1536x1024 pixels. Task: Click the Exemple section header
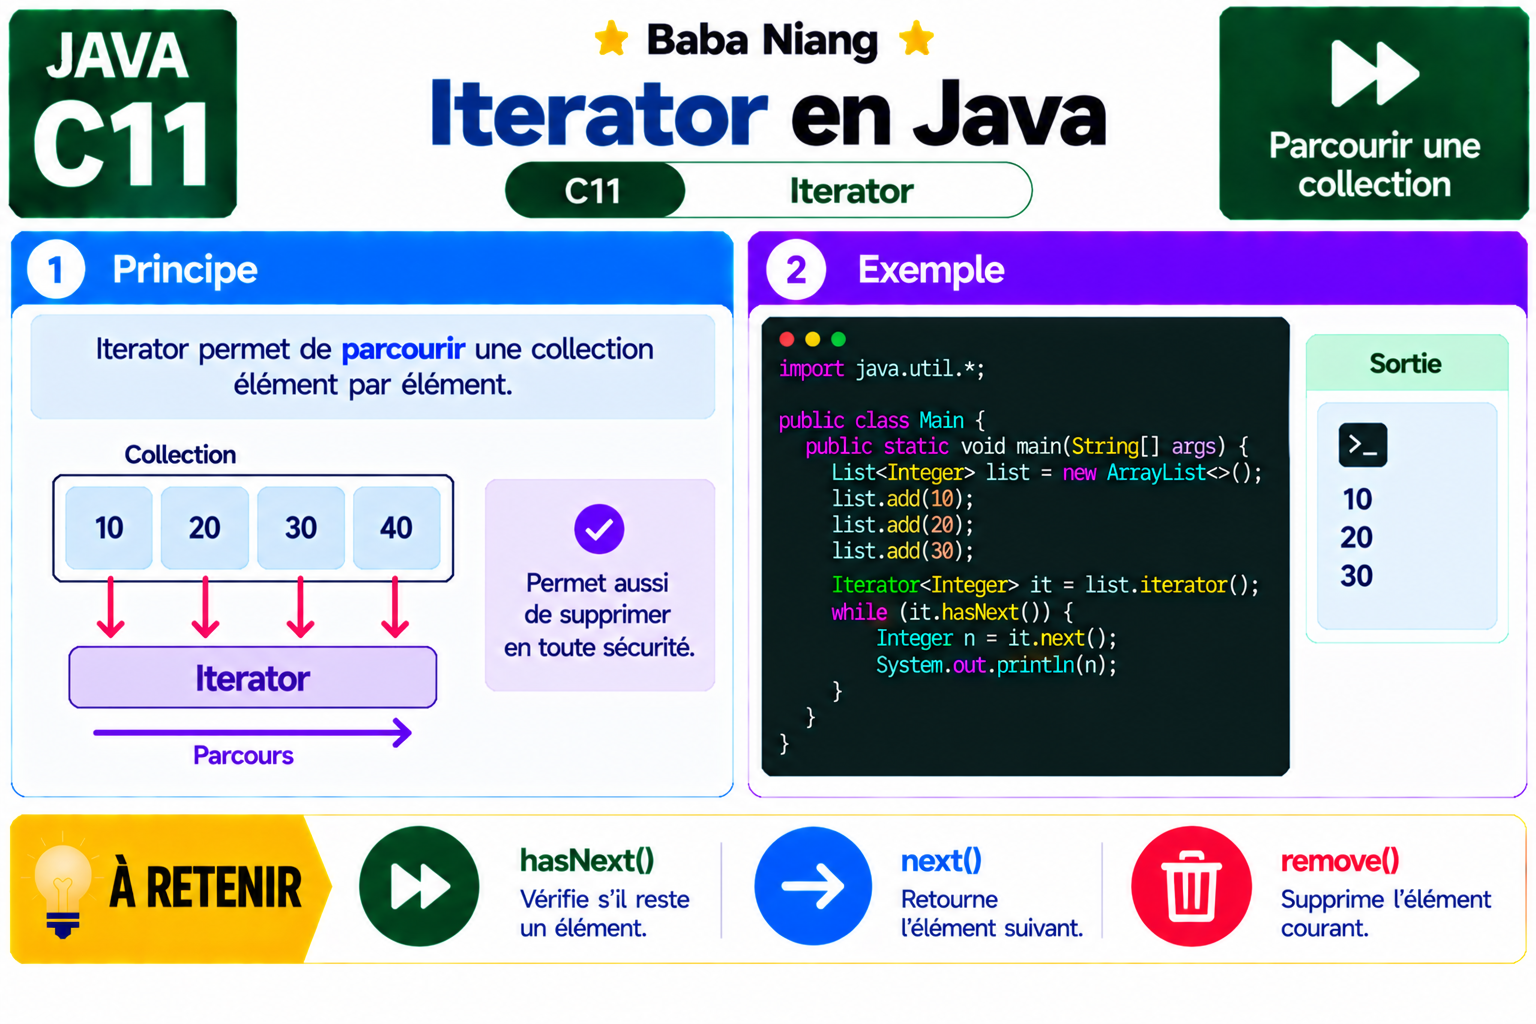1137,269
